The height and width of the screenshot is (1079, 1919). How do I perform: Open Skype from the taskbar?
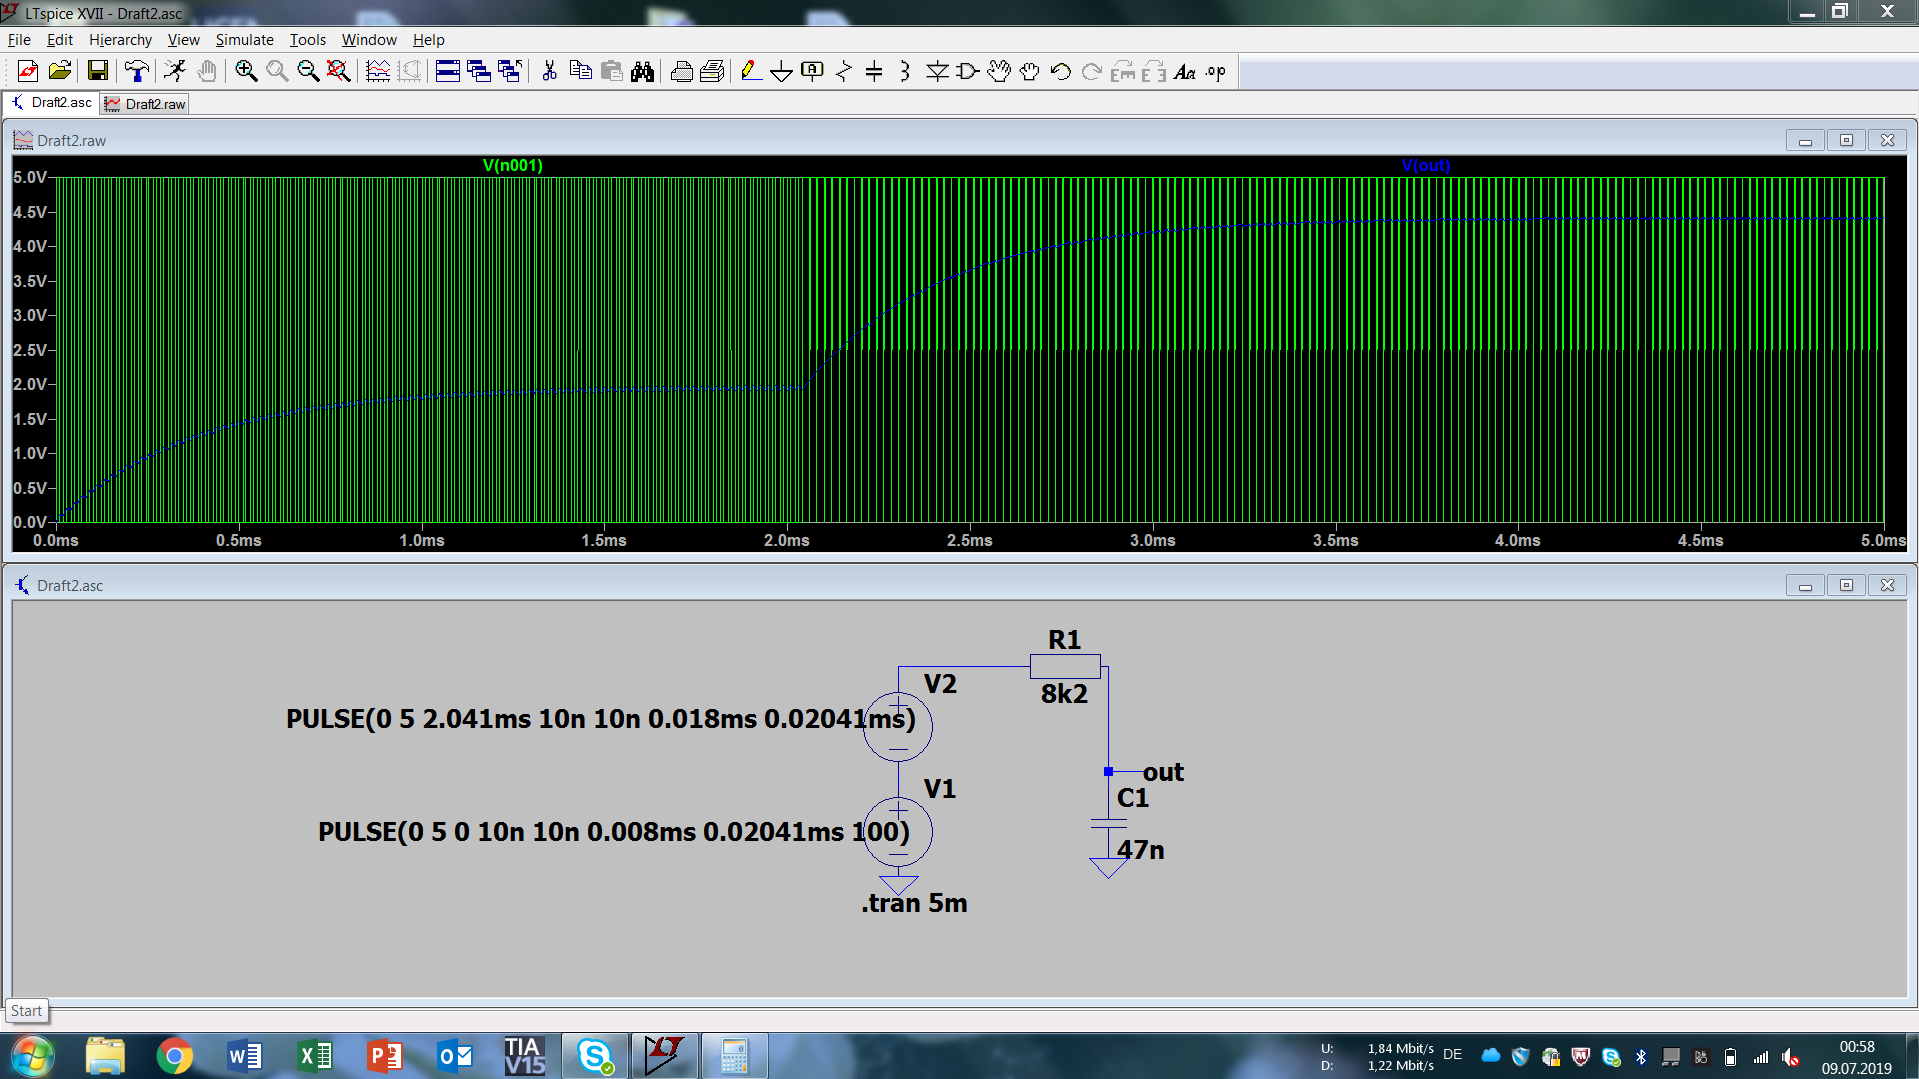[595, 1056]
